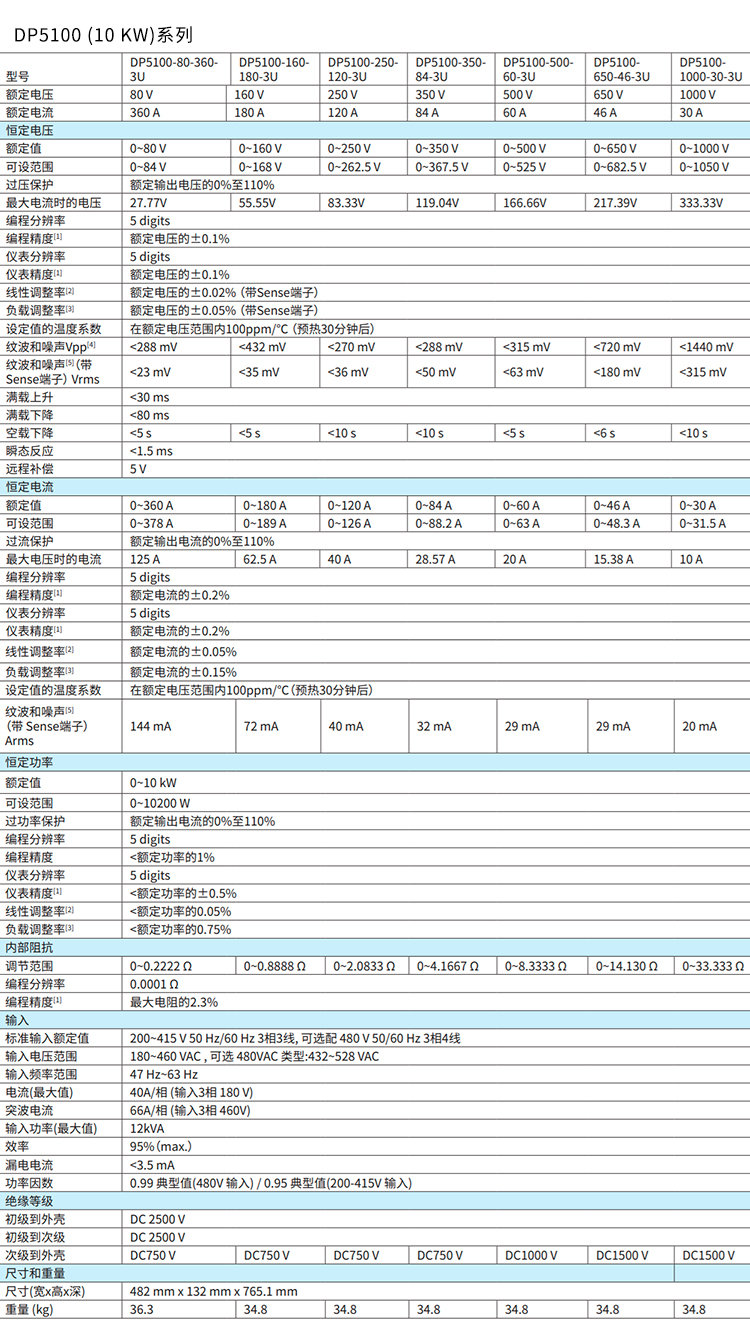Click cell 额定输出电压的0%至110%

click(x=202, y=185)
